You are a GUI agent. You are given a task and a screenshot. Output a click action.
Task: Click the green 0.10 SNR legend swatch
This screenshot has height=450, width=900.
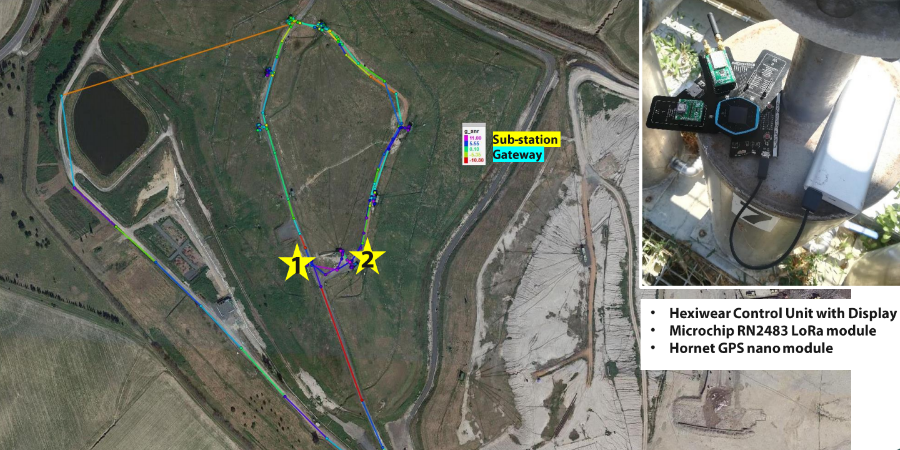pos(466,149)
